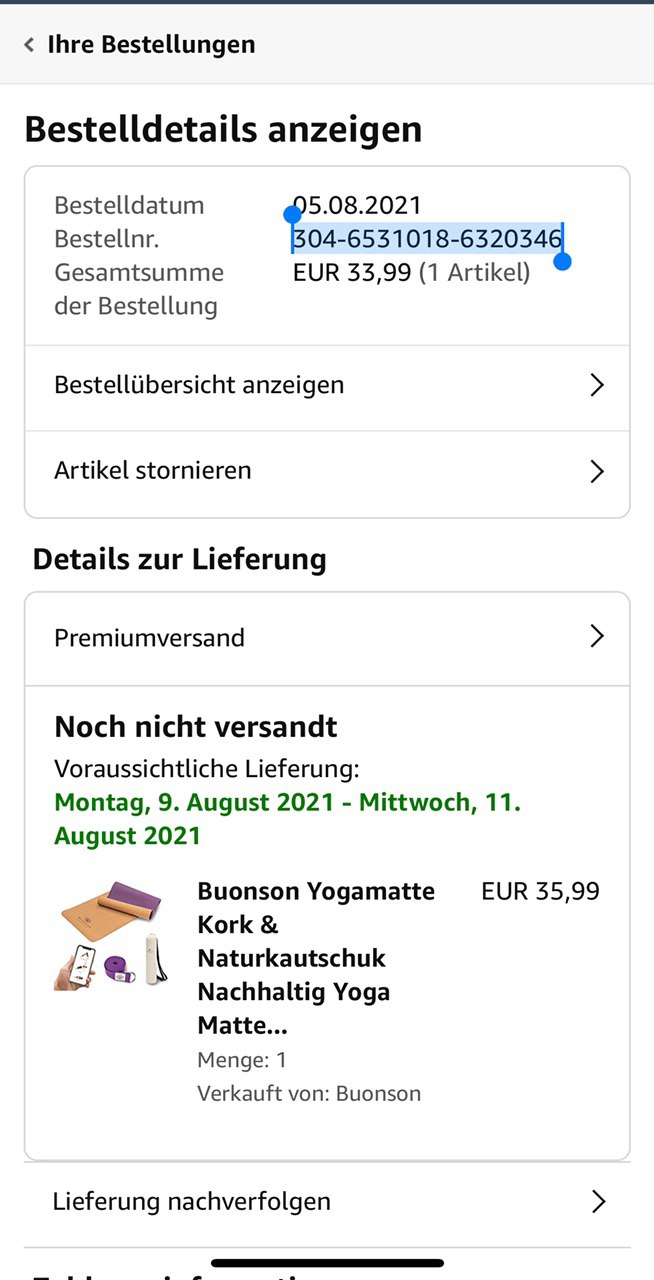Tap the green estimated delivery date

(x=287, y=819)
